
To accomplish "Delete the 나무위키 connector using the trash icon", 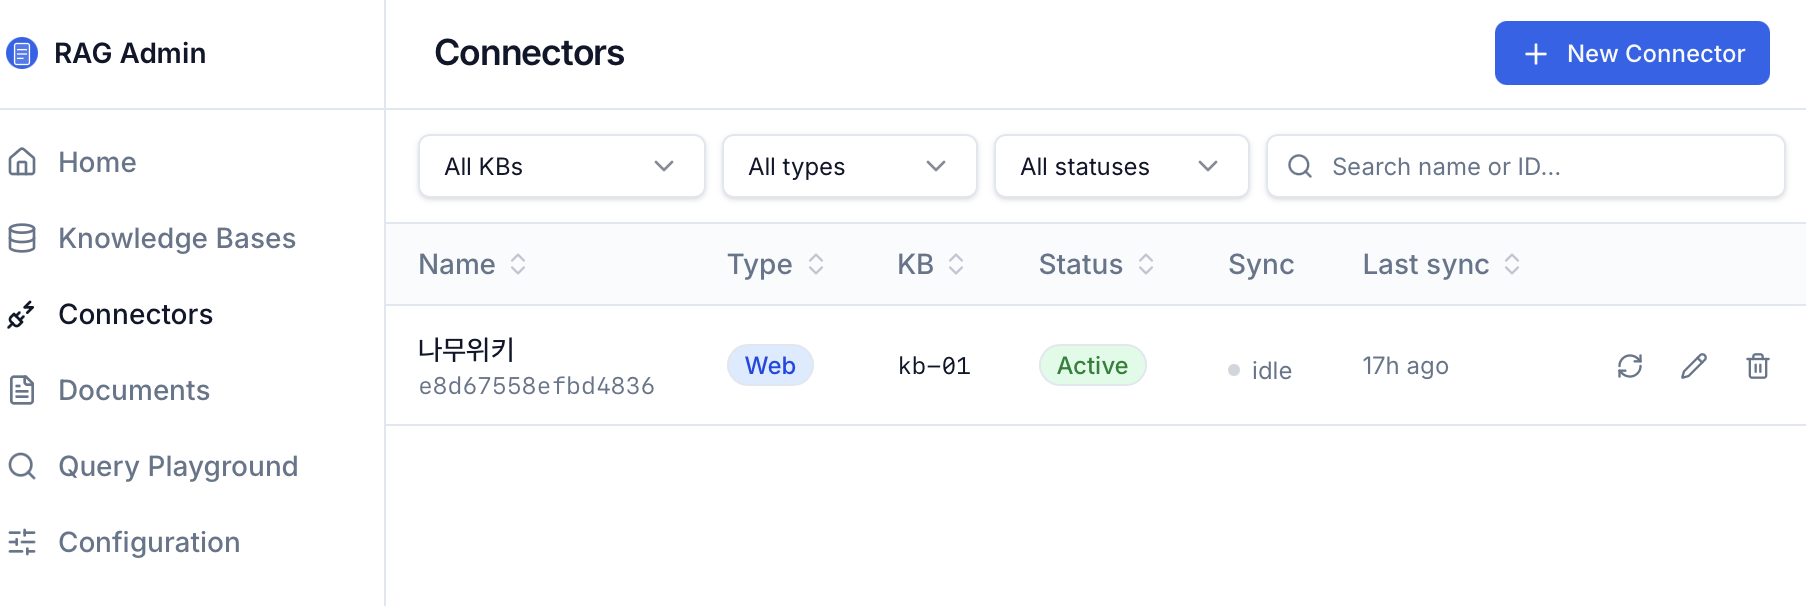I will pos(1758,366).
